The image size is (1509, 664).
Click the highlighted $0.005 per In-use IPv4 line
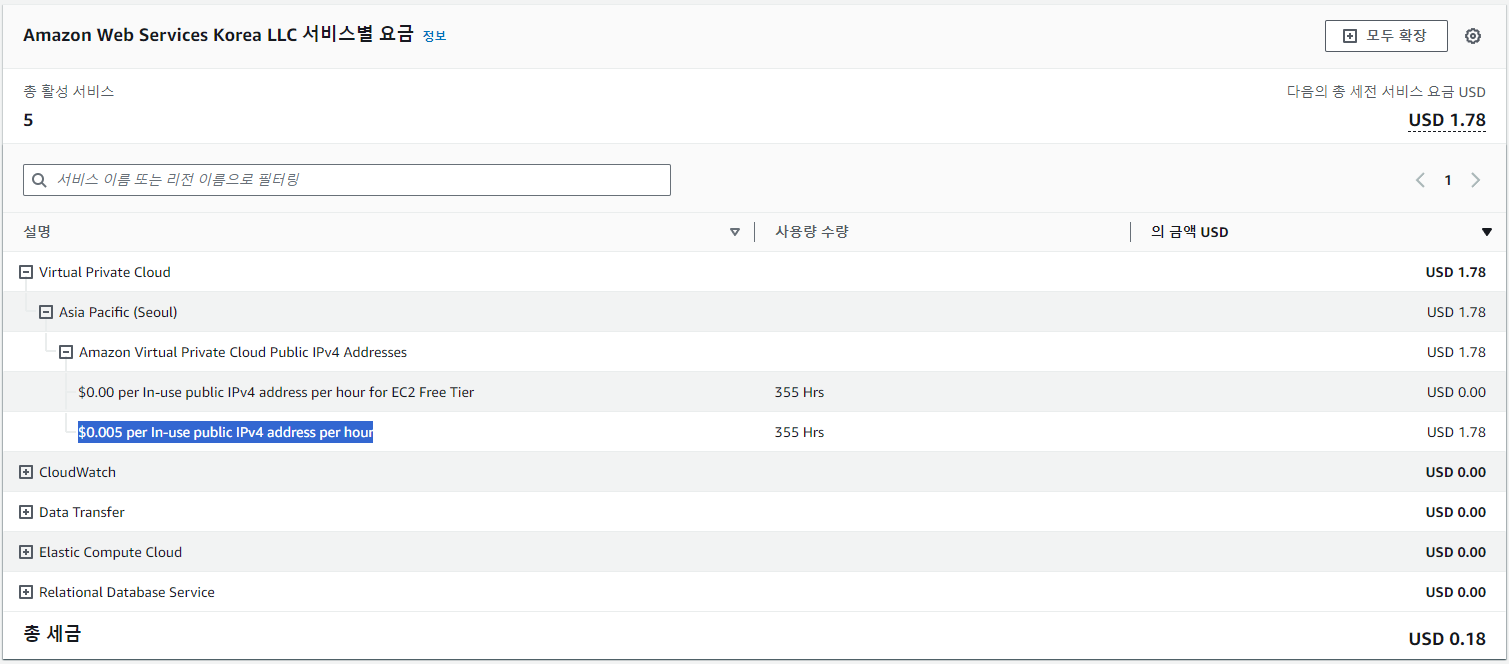[225, 432]
